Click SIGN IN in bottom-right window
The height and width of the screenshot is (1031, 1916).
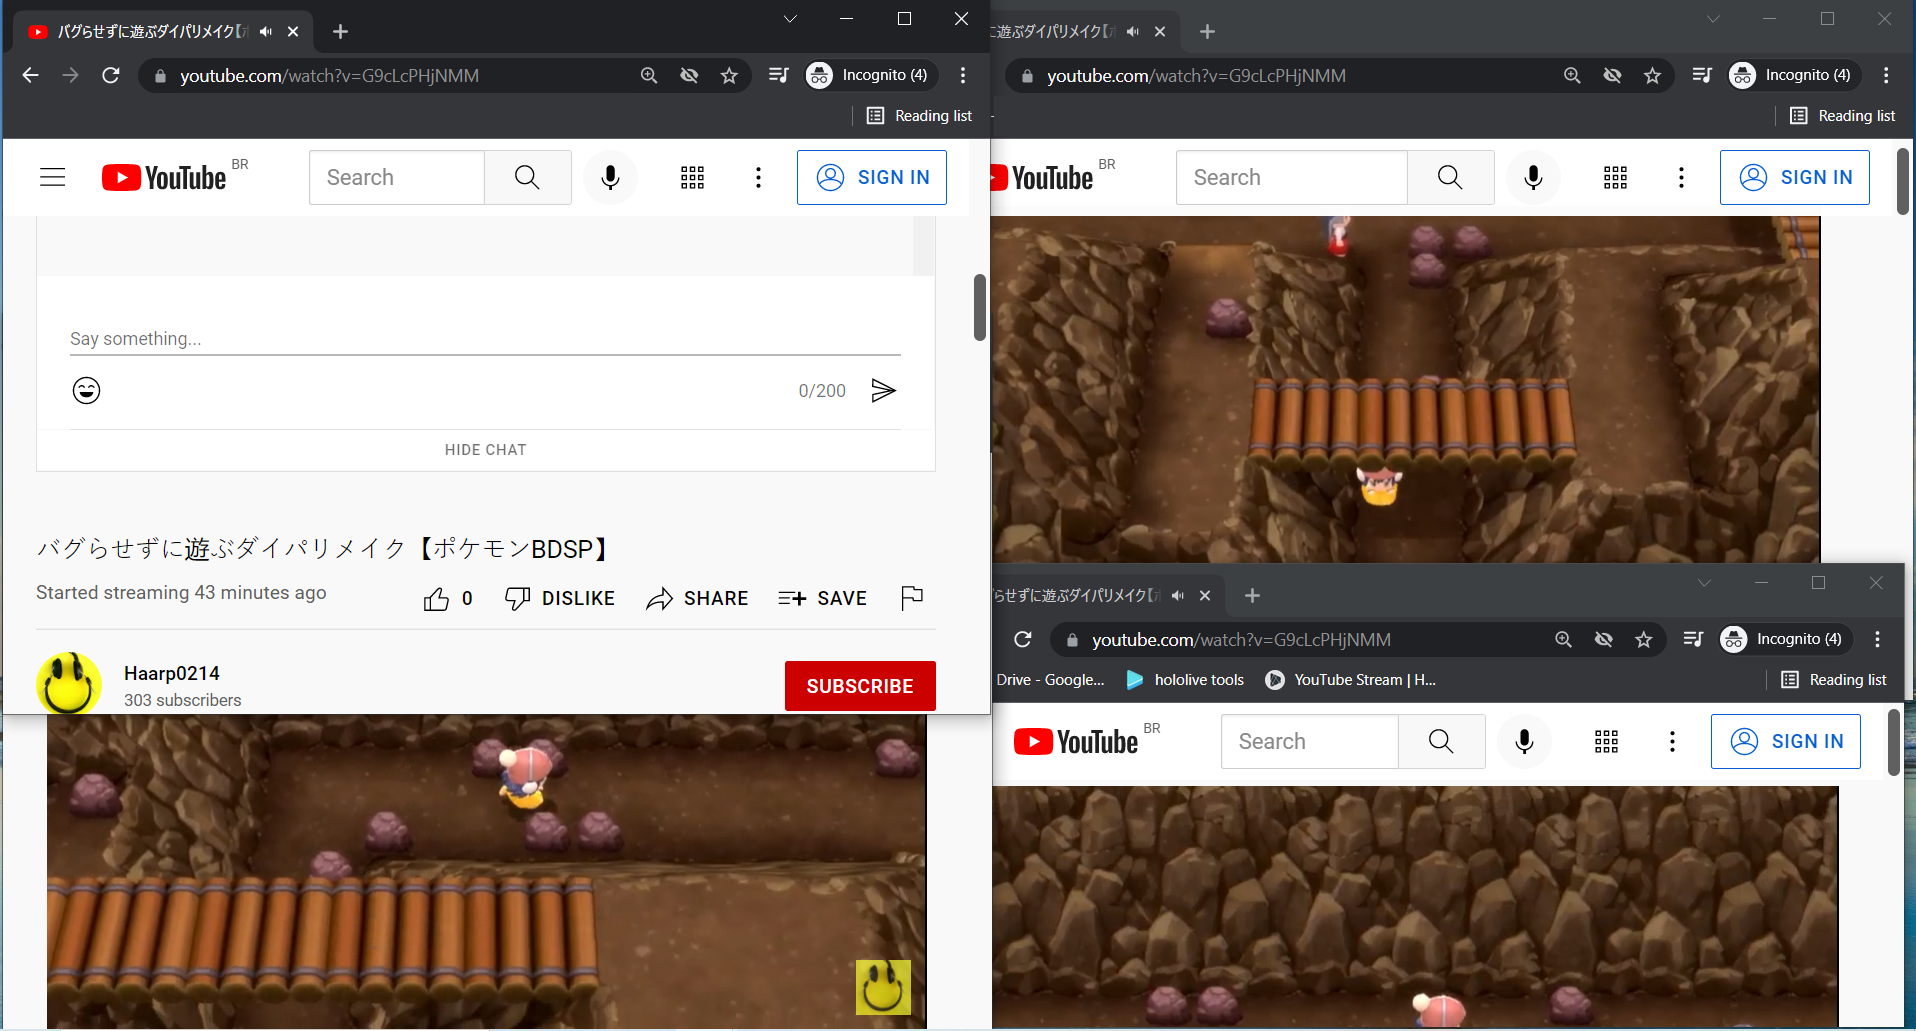pyautogui.click(x=1786, y=741)
